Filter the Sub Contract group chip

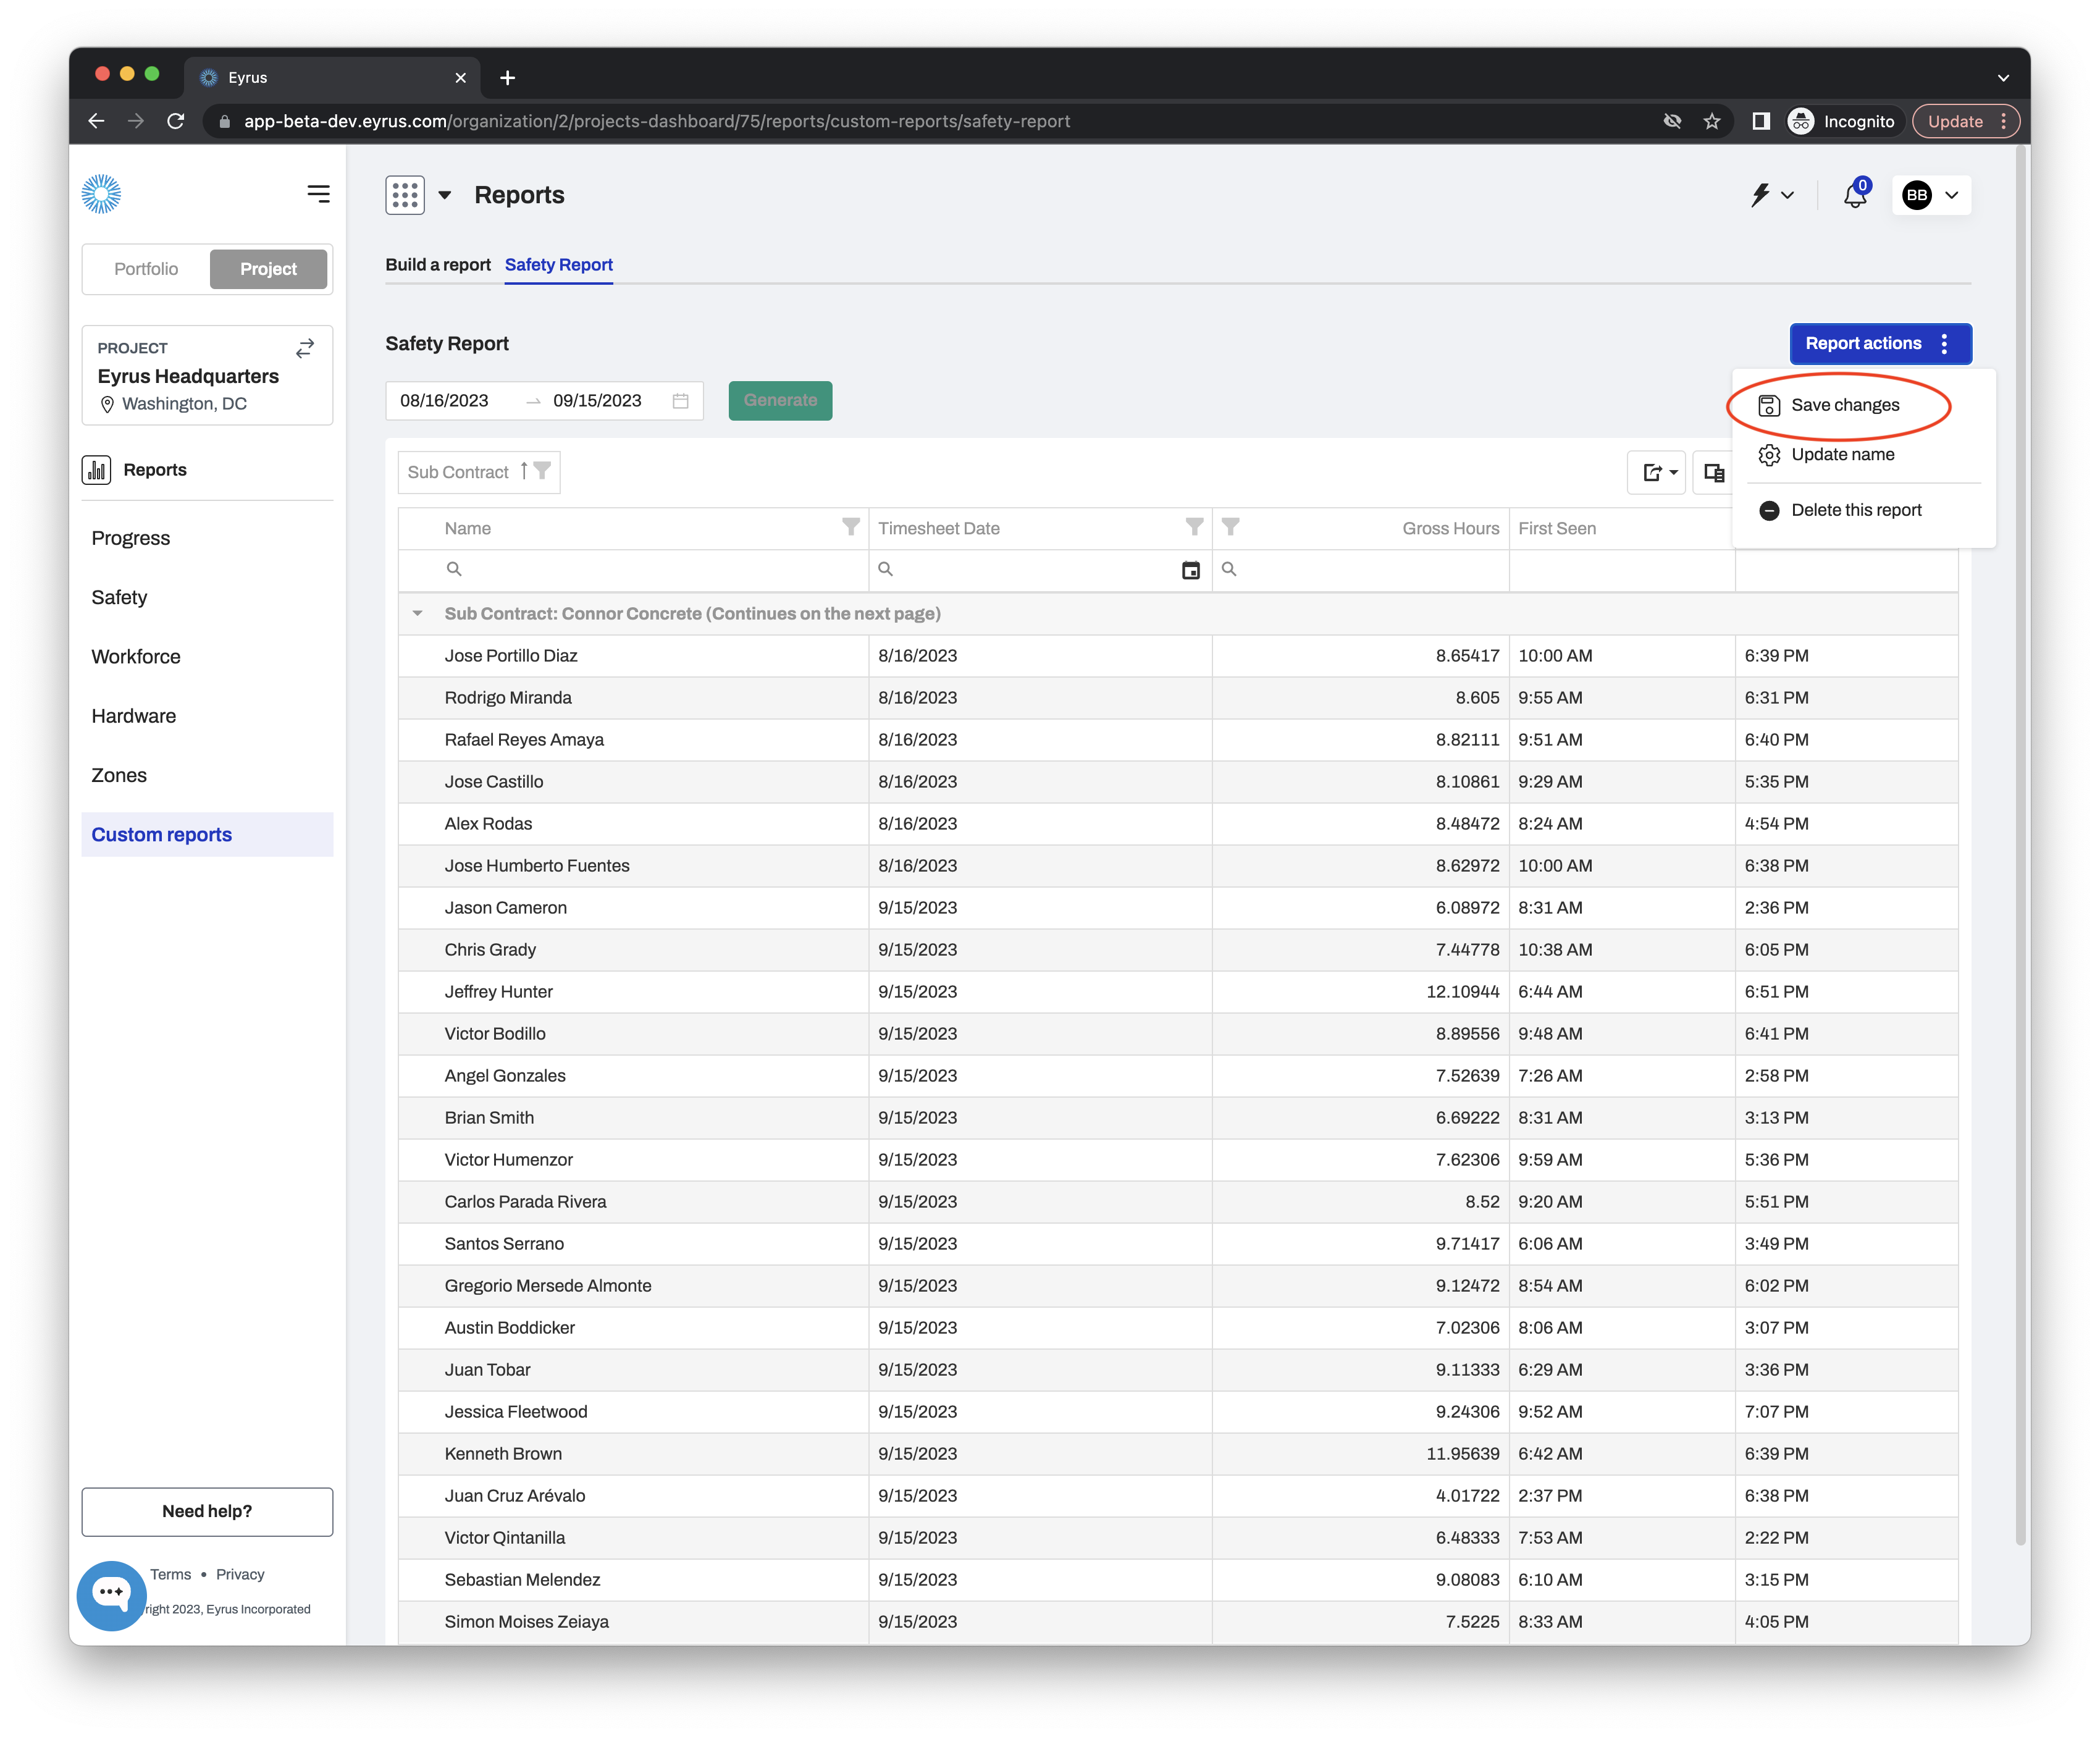tap(542, 471)
